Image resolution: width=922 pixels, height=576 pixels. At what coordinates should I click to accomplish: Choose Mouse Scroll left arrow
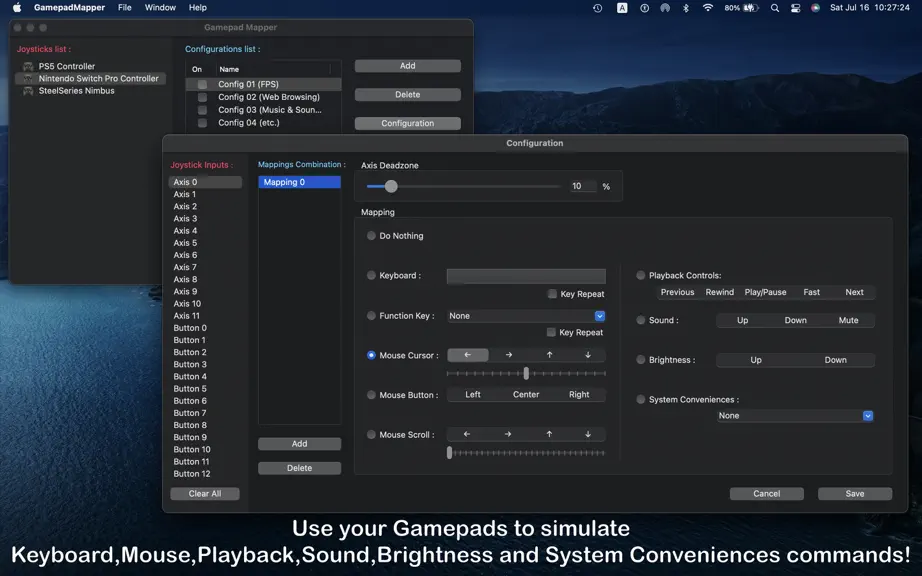click(x=467, y=434)
